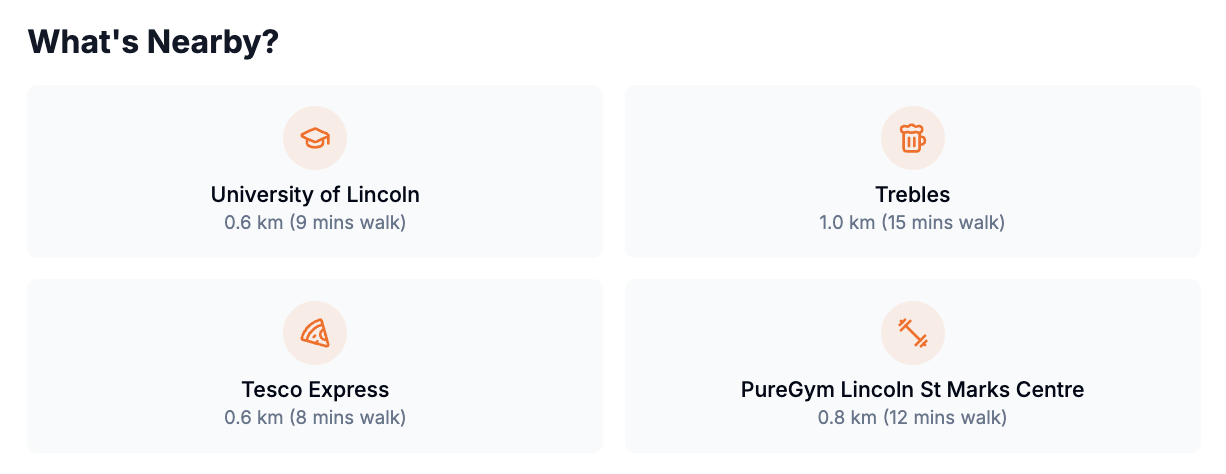This screenshot has height=474, width=1226.
Task: Click the graduation cap icon
Action: click(x=315, y=138)
